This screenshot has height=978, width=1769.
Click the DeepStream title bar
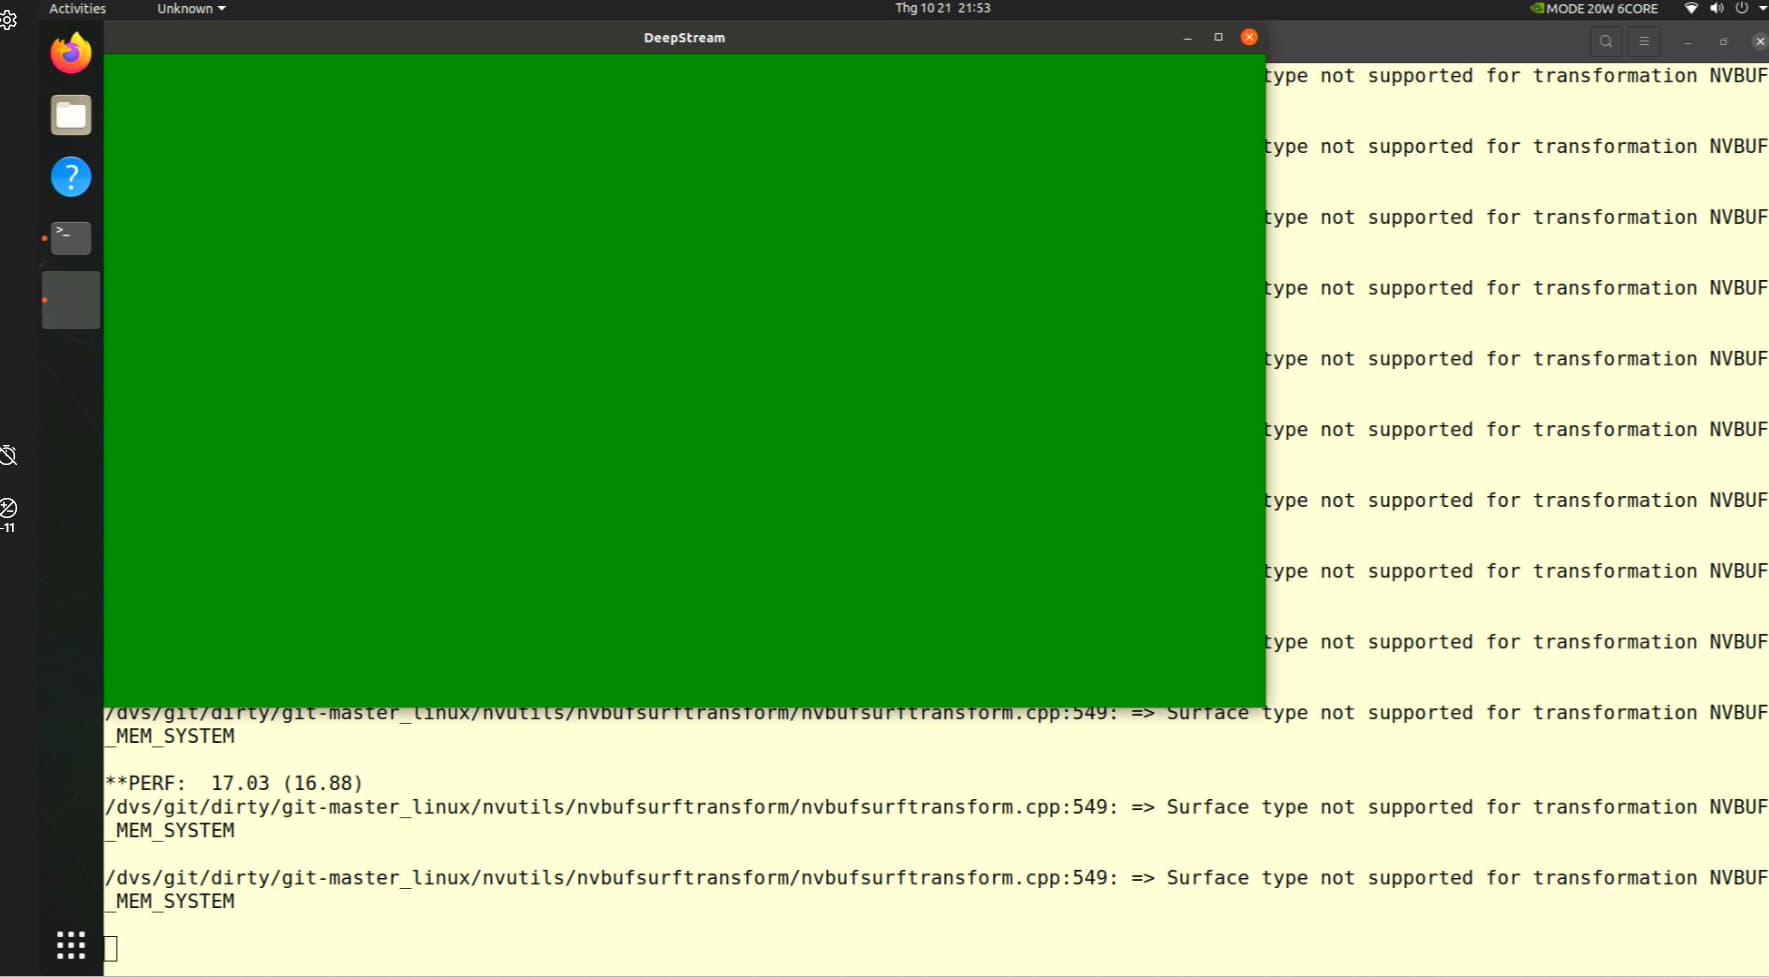684,38
